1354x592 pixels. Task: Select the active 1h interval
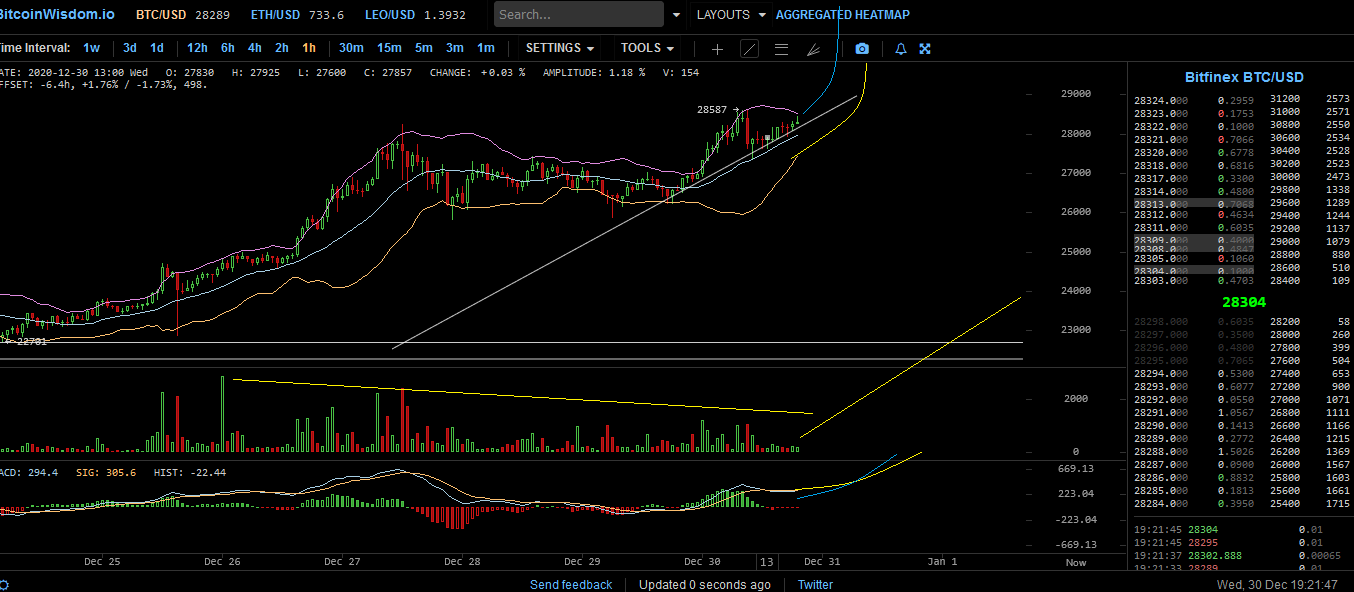click(309, 48)
